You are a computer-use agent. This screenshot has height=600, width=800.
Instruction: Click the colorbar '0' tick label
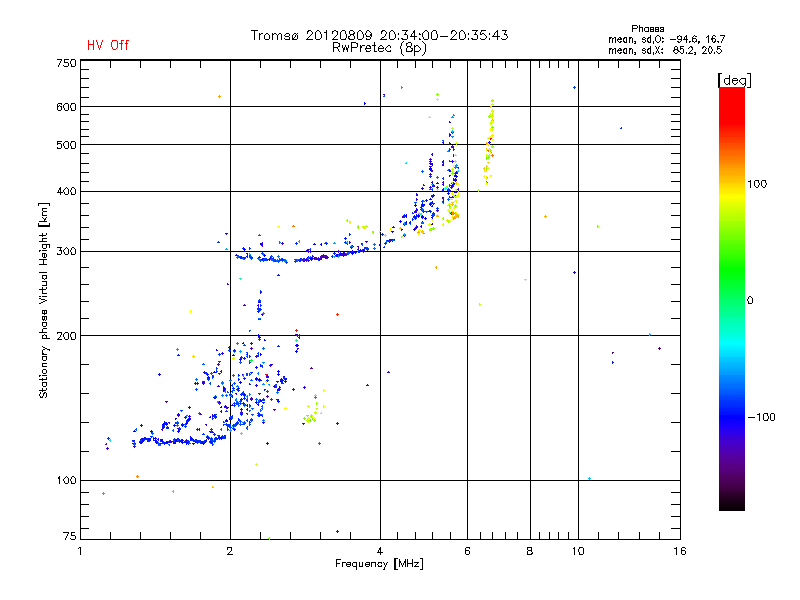pyautogui.click(x=750, y=301)
